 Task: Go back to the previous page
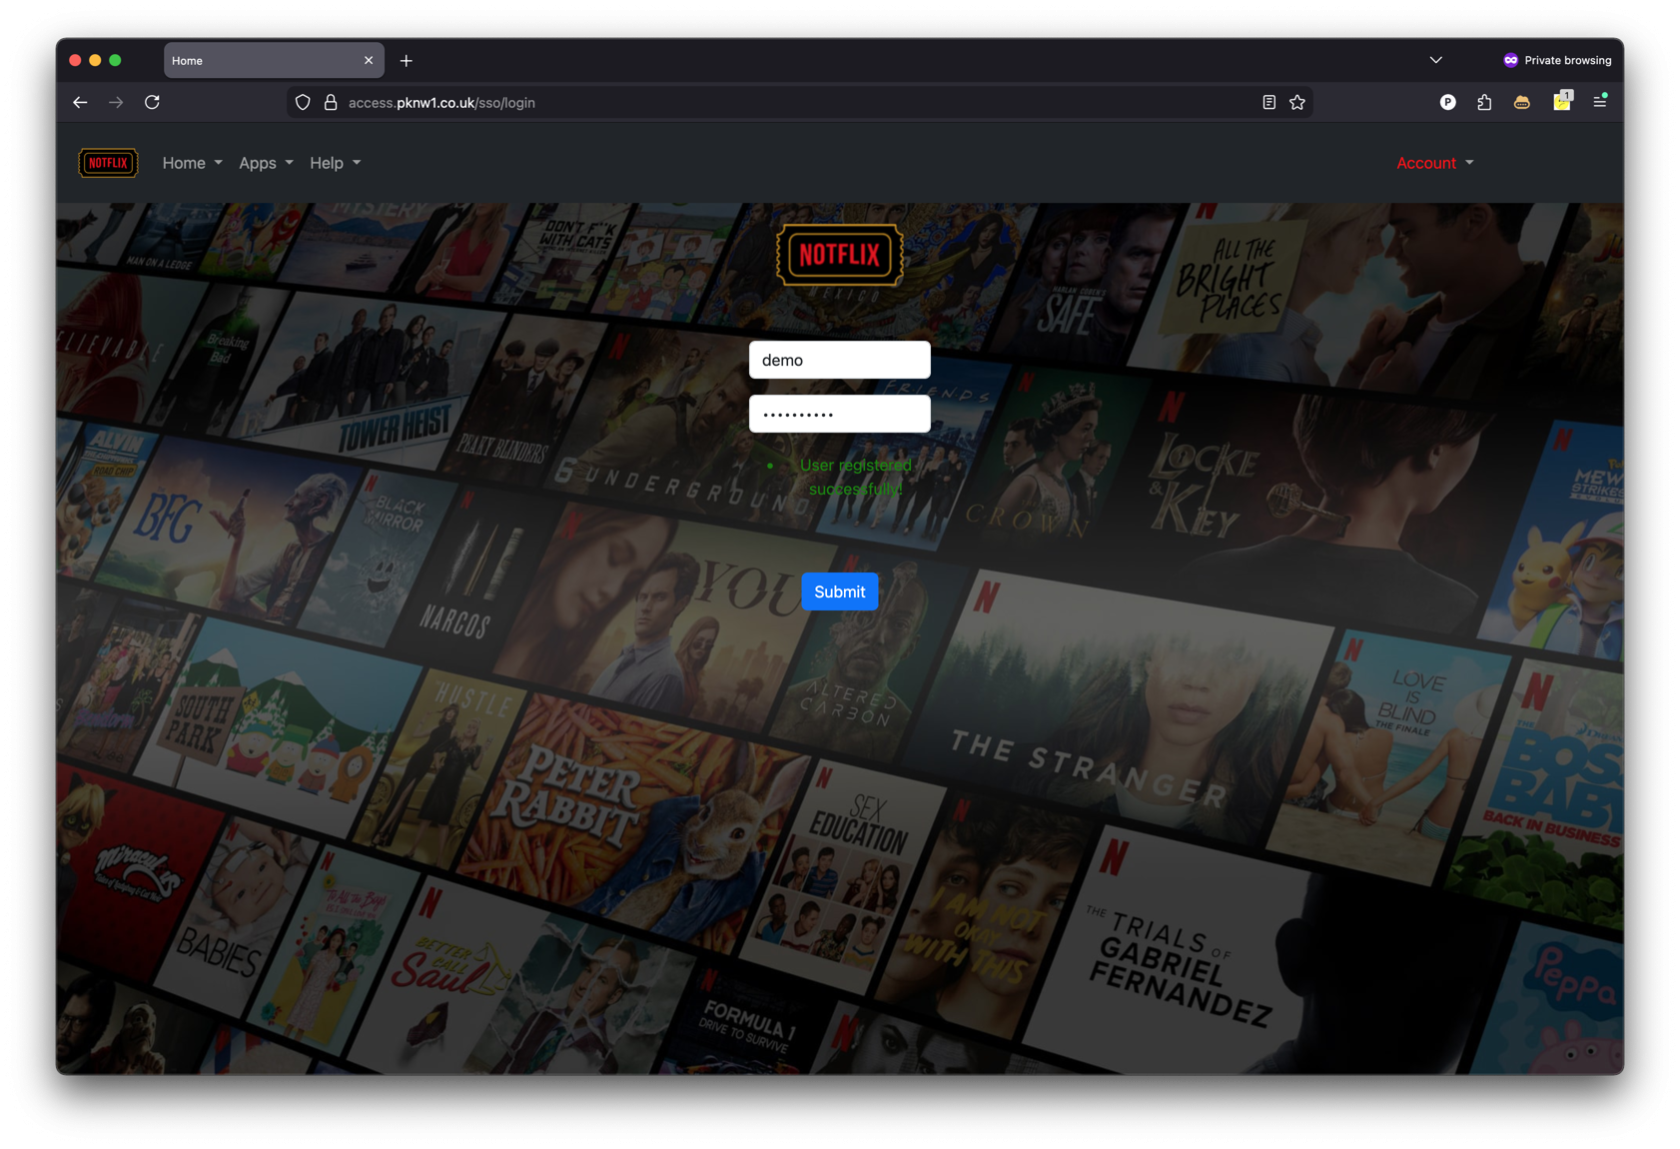pos(80,102)
